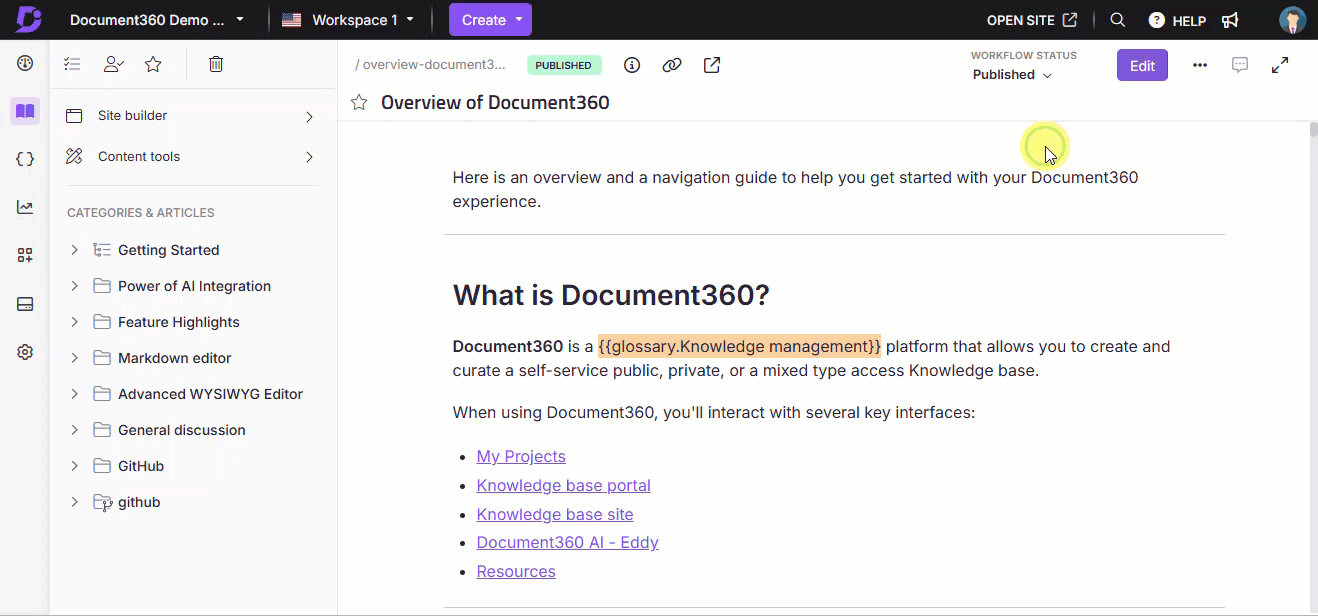Click the bulk operations checklist icon
Image resolution: width=1318 pixels, height=616 pixels.
72,64
